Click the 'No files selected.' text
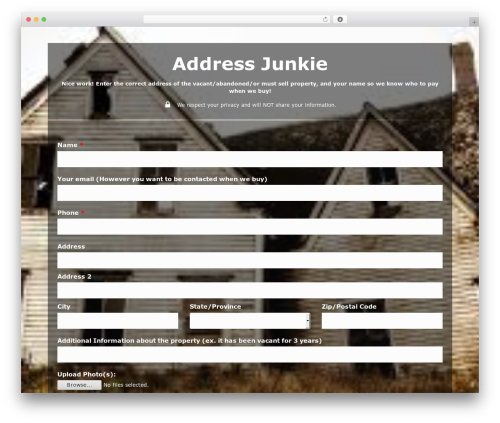Viewport: 500px width, 423px height. pos(126,385)
